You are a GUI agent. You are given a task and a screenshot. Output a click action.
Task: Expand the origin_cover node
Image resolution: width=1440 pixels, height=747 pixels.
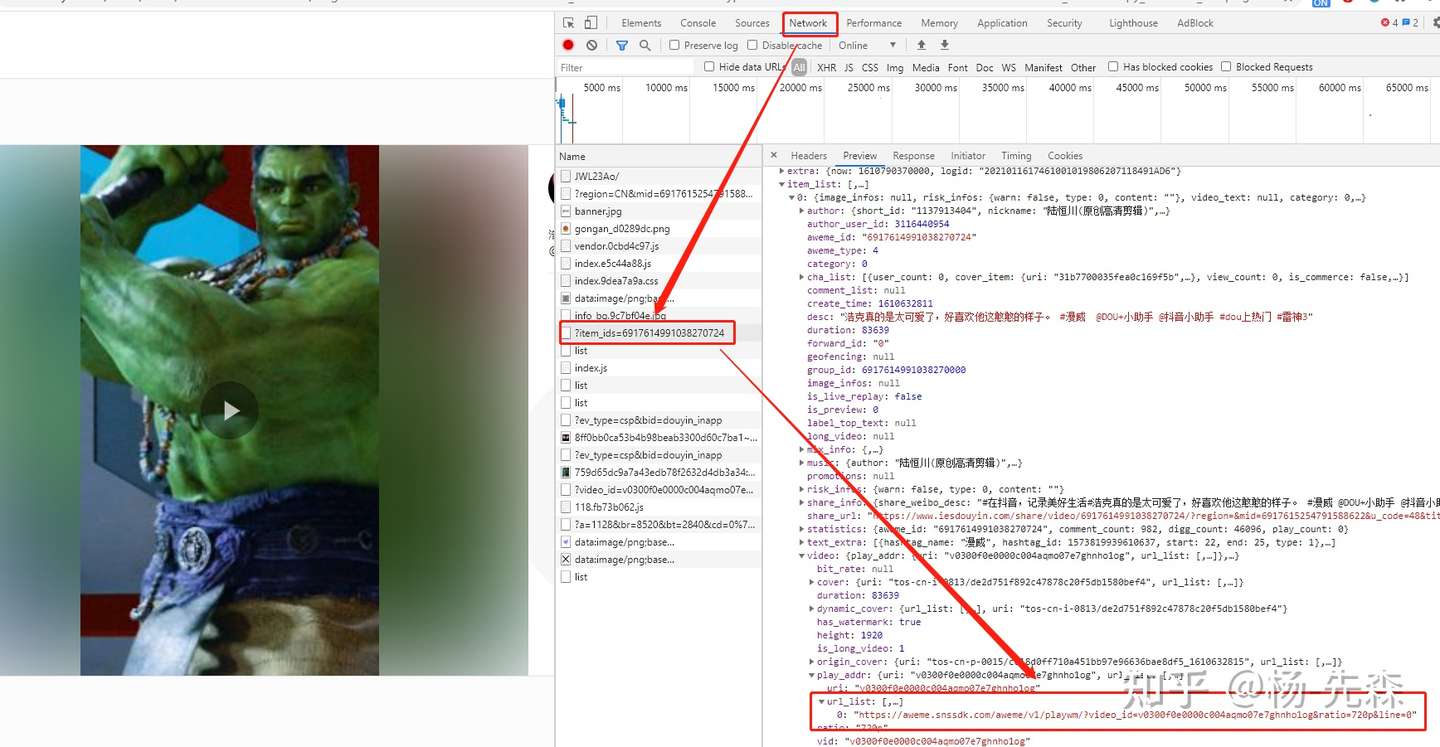(811, 662)
